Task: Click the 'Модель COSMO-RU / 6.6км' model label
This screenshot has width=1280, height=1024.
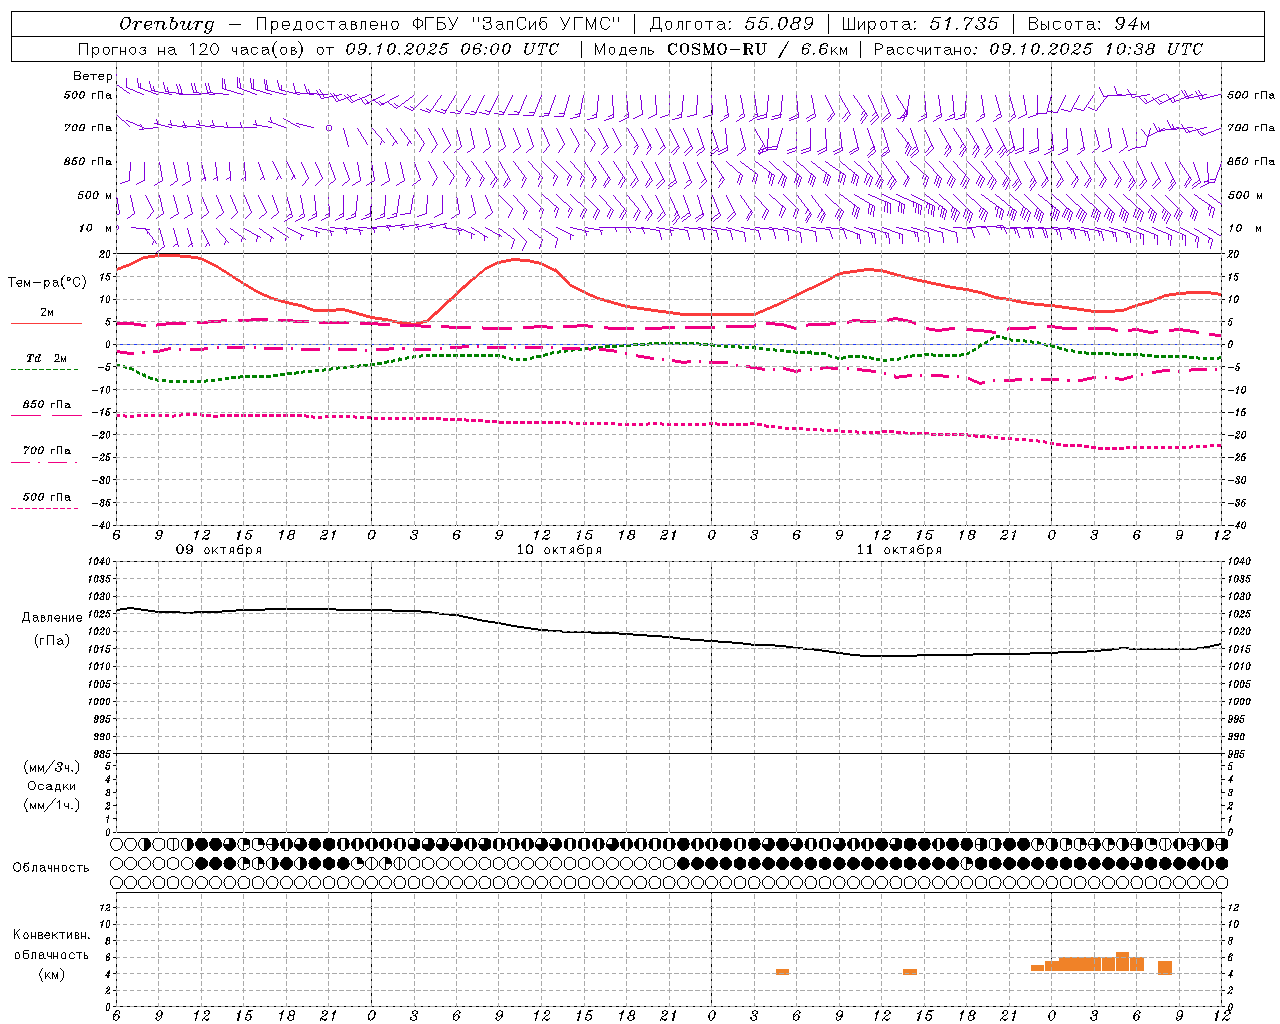Action: point(721,49)
